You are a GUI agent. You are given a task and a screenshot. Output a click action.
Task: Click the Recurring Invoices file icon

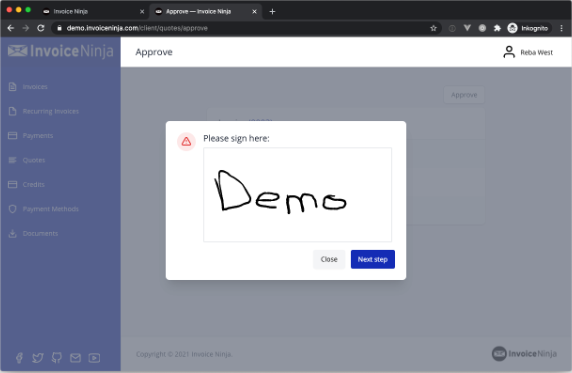tap(12, 111)
